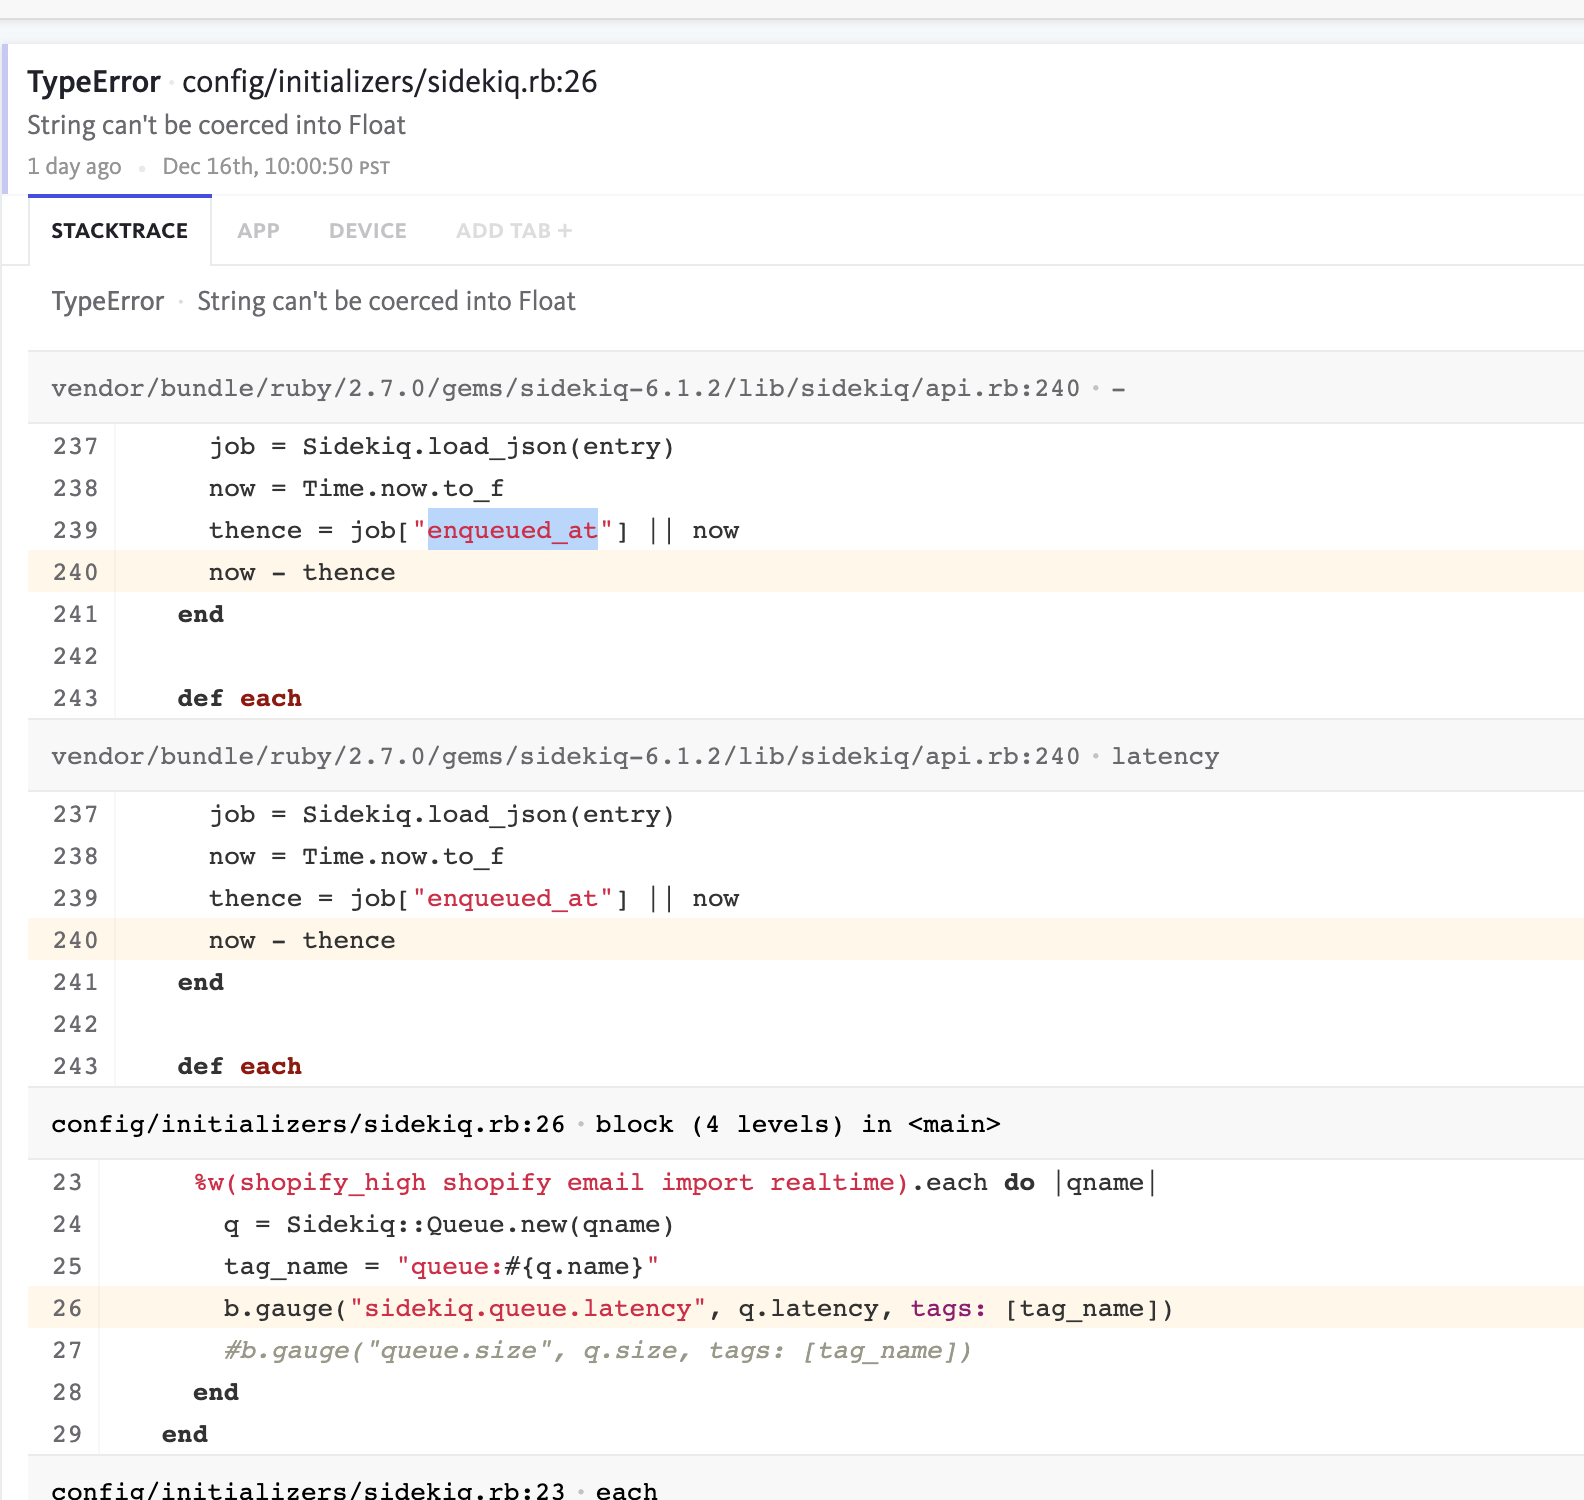
Task: Click 'def each' on line 243 in first frame
Action: [x=240, y=698]
